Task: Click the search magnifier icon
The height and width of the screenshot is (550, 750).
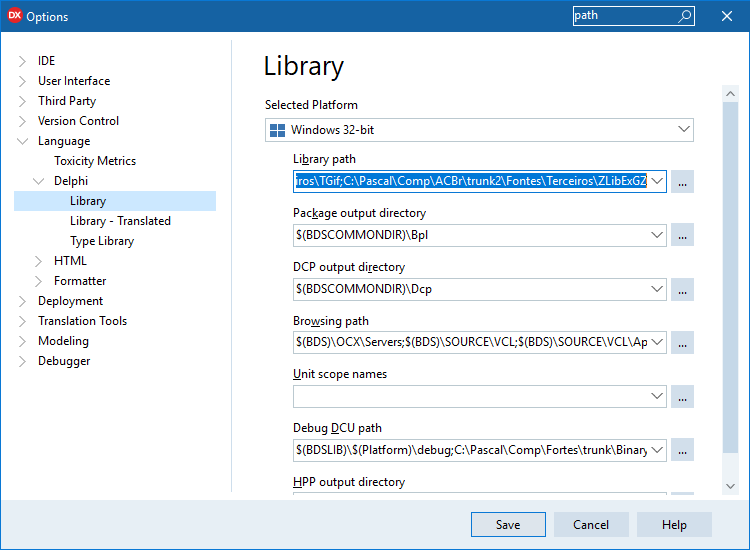Action: 685,16
